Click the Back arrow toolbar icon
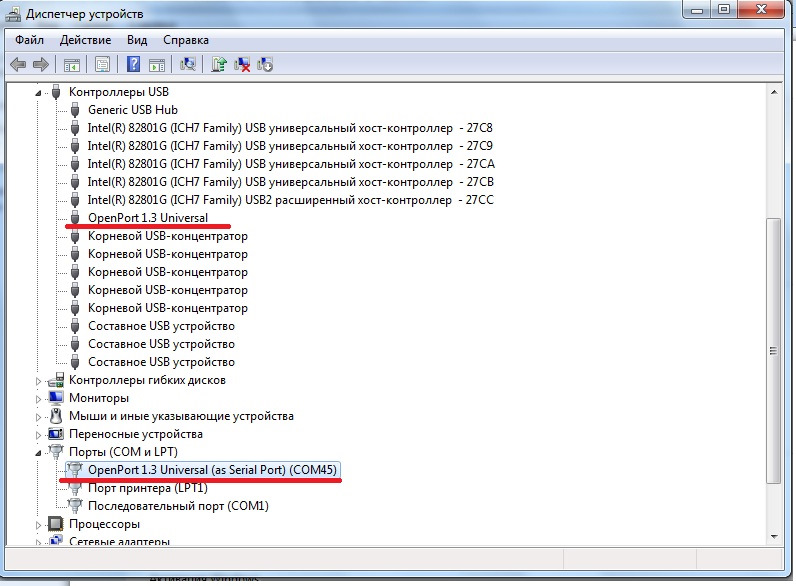 (18, 64)
